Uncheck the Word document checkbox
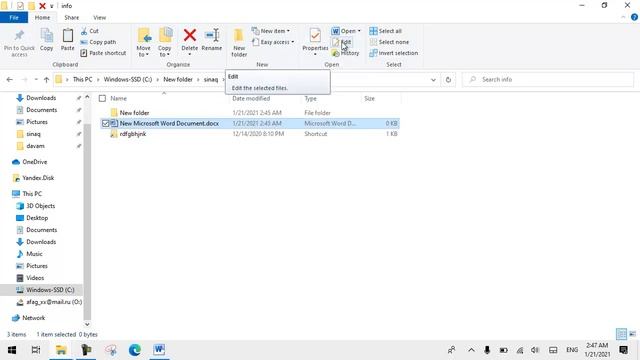640x360 pixels. tap(105, 123)
